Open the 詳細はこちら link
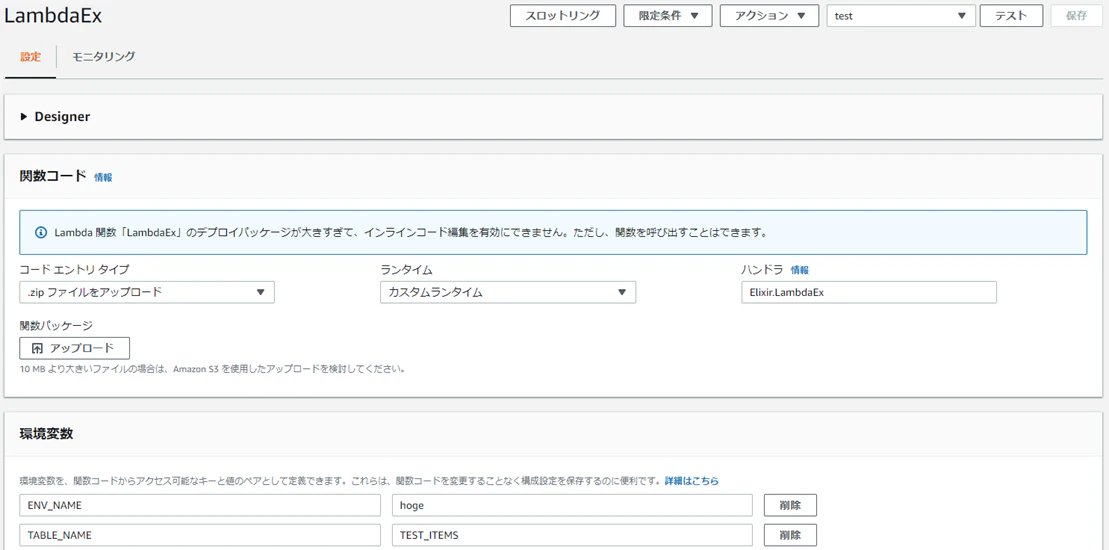The height and width of the screenshot is (550, 1109). click(x=692, y=481)
